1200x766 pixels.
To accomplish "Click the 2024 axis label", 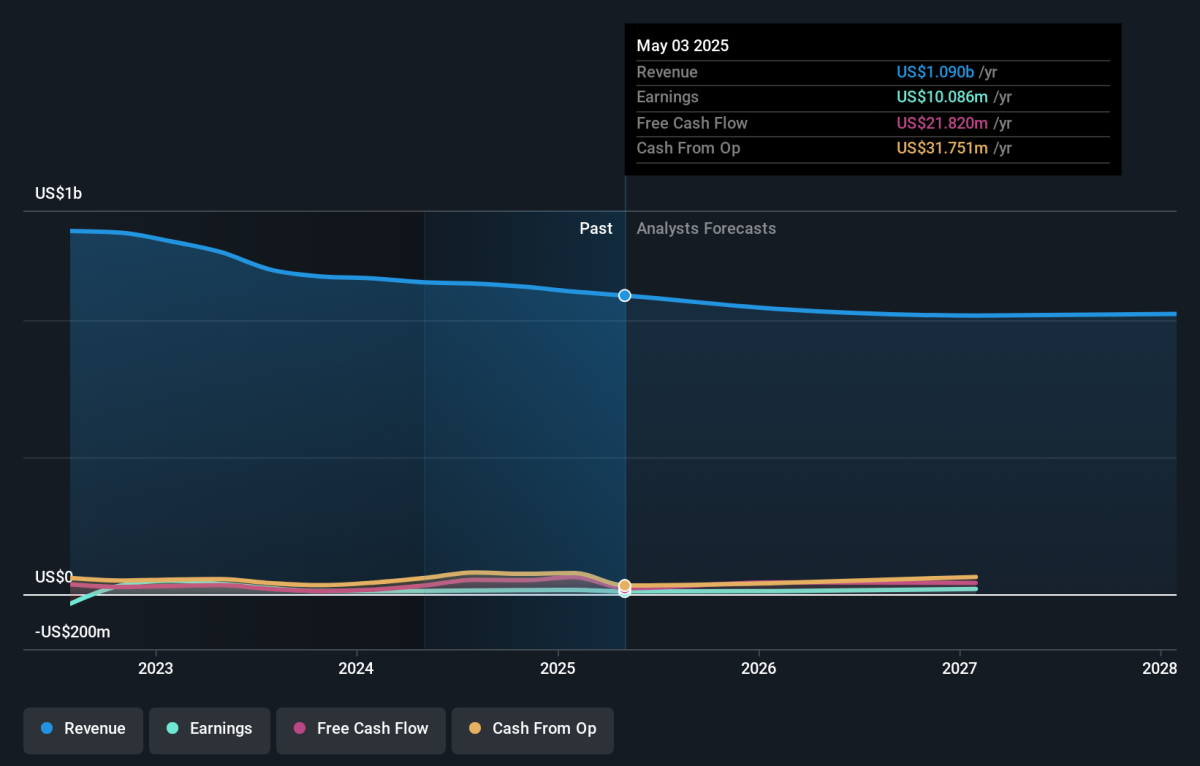I will [x=356, y=668].
